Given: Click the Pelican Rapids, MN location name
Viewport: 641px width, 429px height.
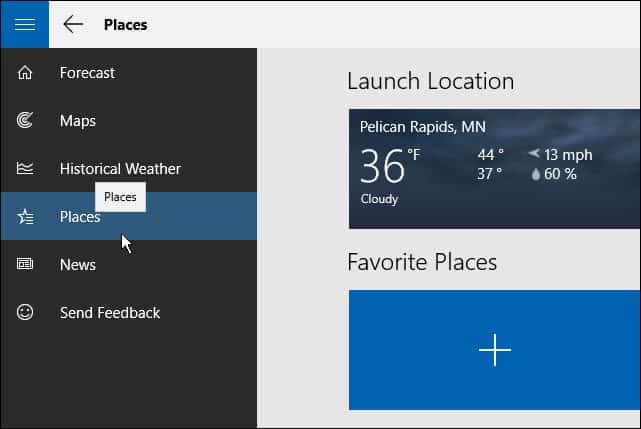Looking at the screenshot, I should [423, 127].
